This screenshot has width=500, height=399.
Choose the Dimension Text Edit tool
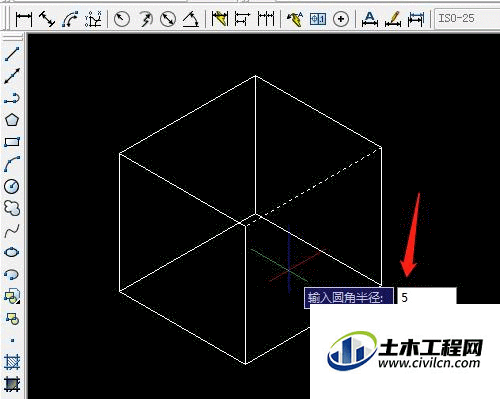393,19
